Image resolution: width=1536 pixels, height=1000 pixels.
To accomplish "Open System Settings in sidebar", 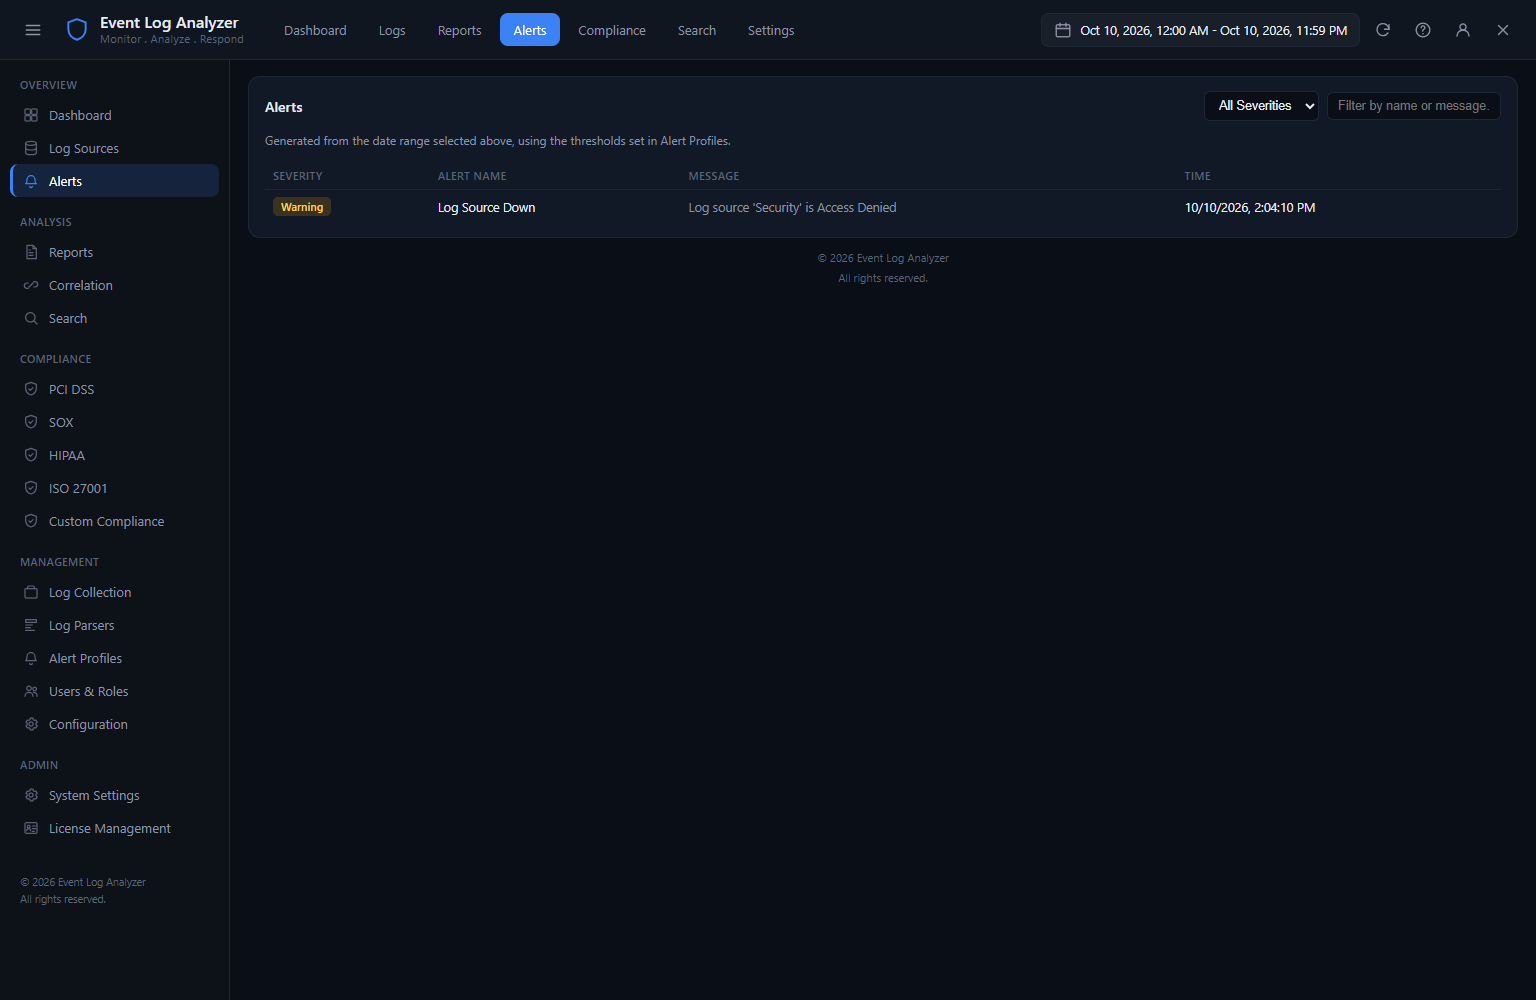I will (x=114, y=795).
